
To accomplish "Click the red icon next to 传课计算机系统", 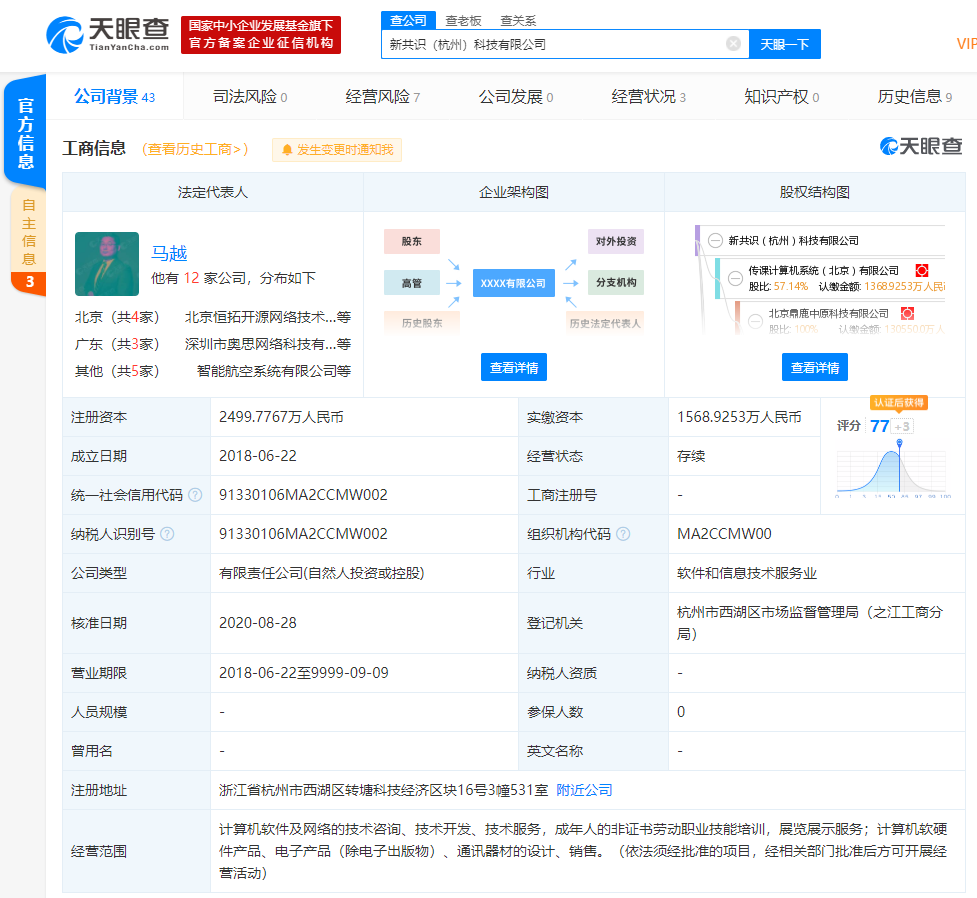I will coord(922,270).
